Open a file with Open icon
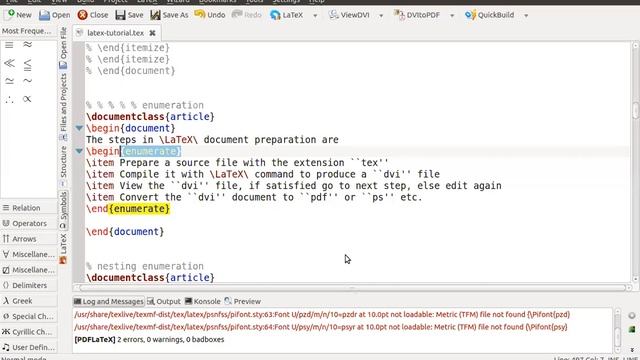 [x=44, y=15]
